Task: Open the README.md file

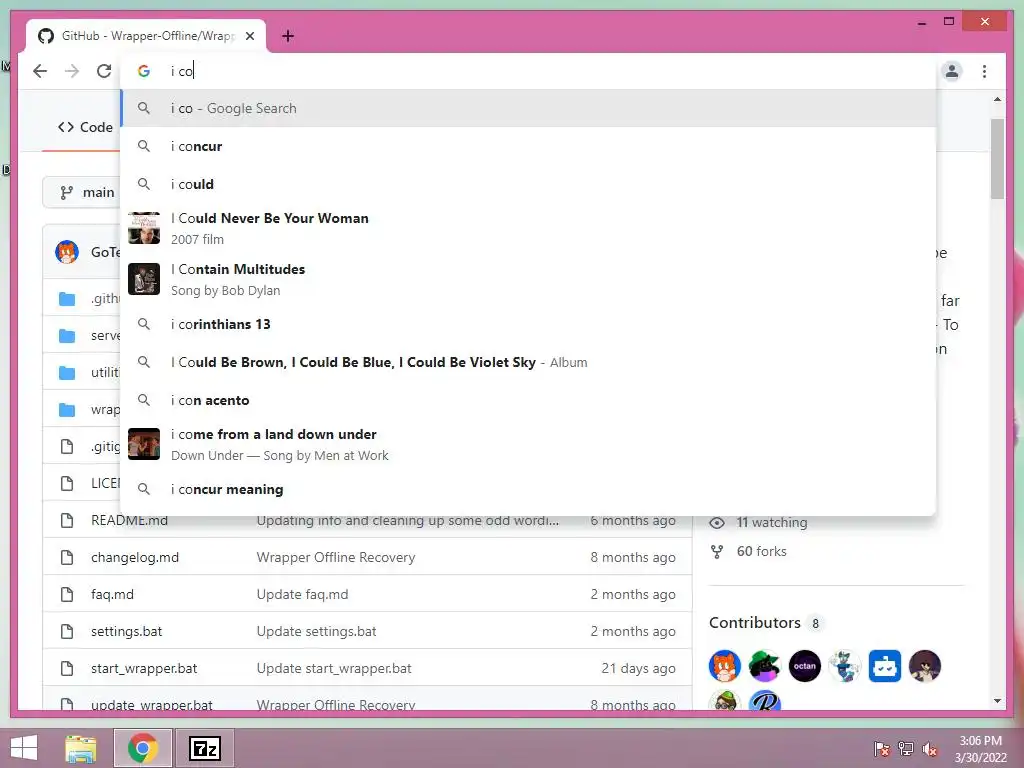Action: point(129,520)
